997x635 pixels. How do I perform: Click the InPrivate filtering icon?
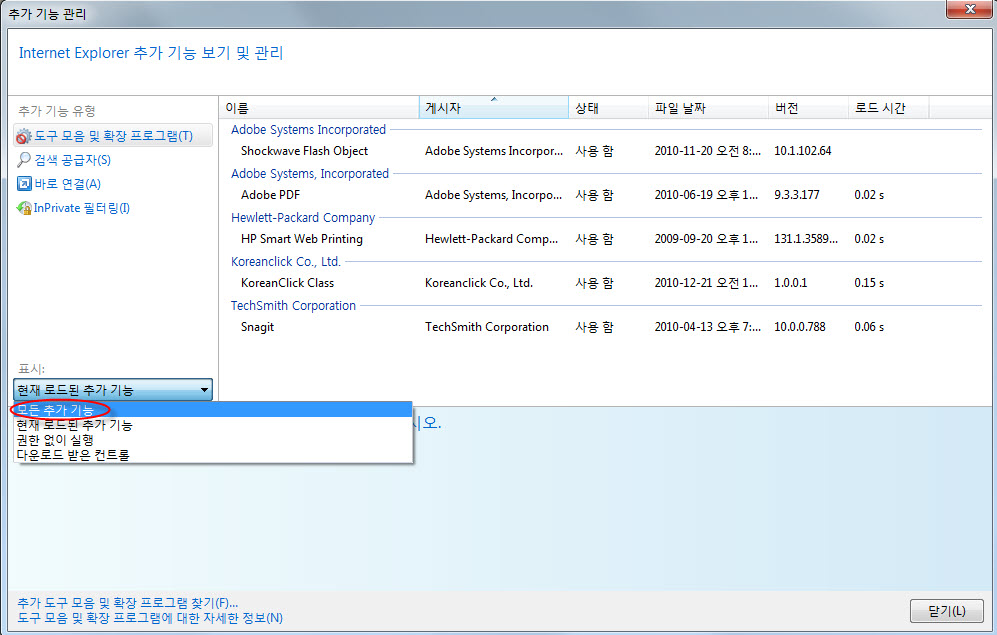24,208
